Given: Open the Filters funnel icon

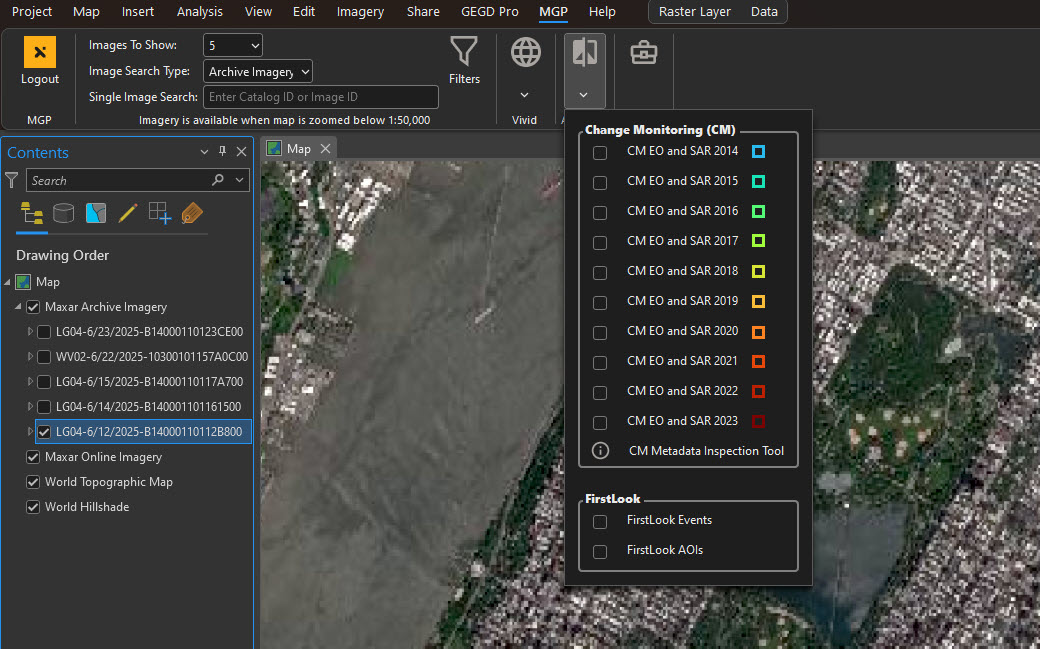Looking at the screenshot, I should click(464, 51).
